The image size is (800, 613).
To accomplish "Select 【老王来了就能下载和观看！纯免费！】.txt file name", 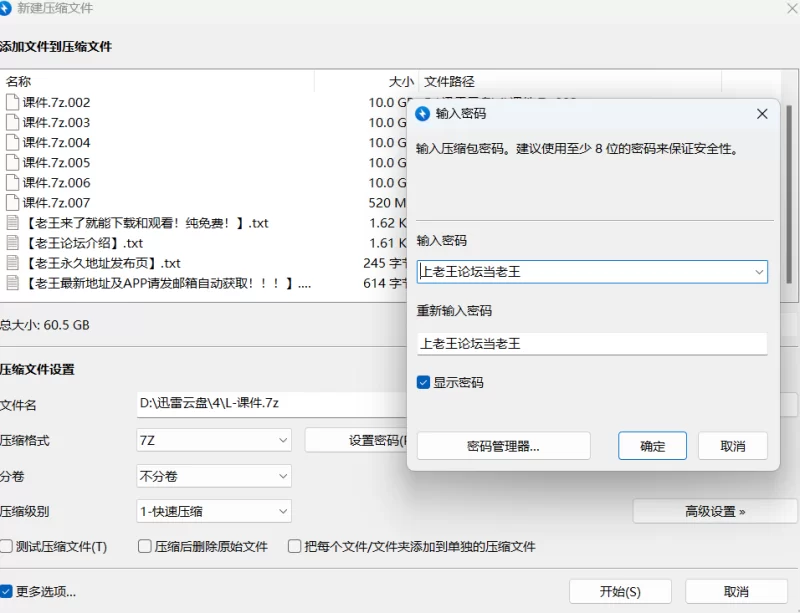I will tap(145, 223).
